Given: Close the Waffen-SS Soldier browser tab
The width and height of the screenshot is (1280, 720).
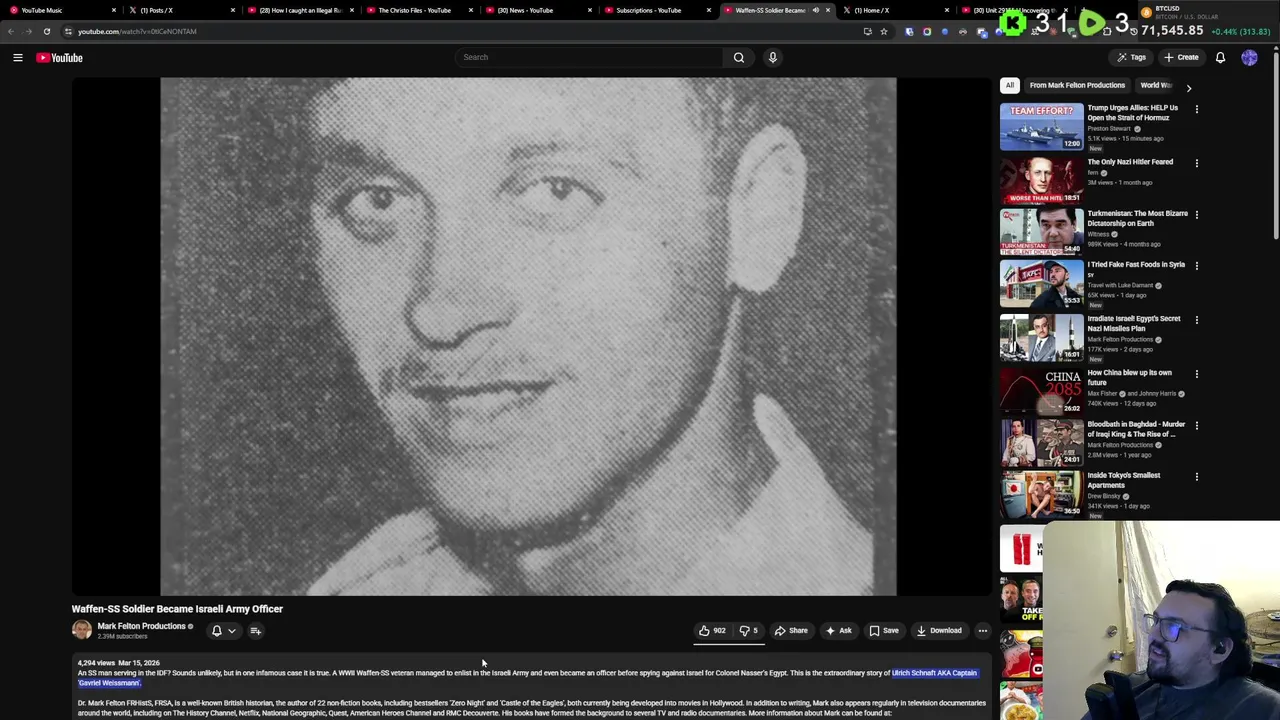Looking at the screenshot, I should click(828, 10).
